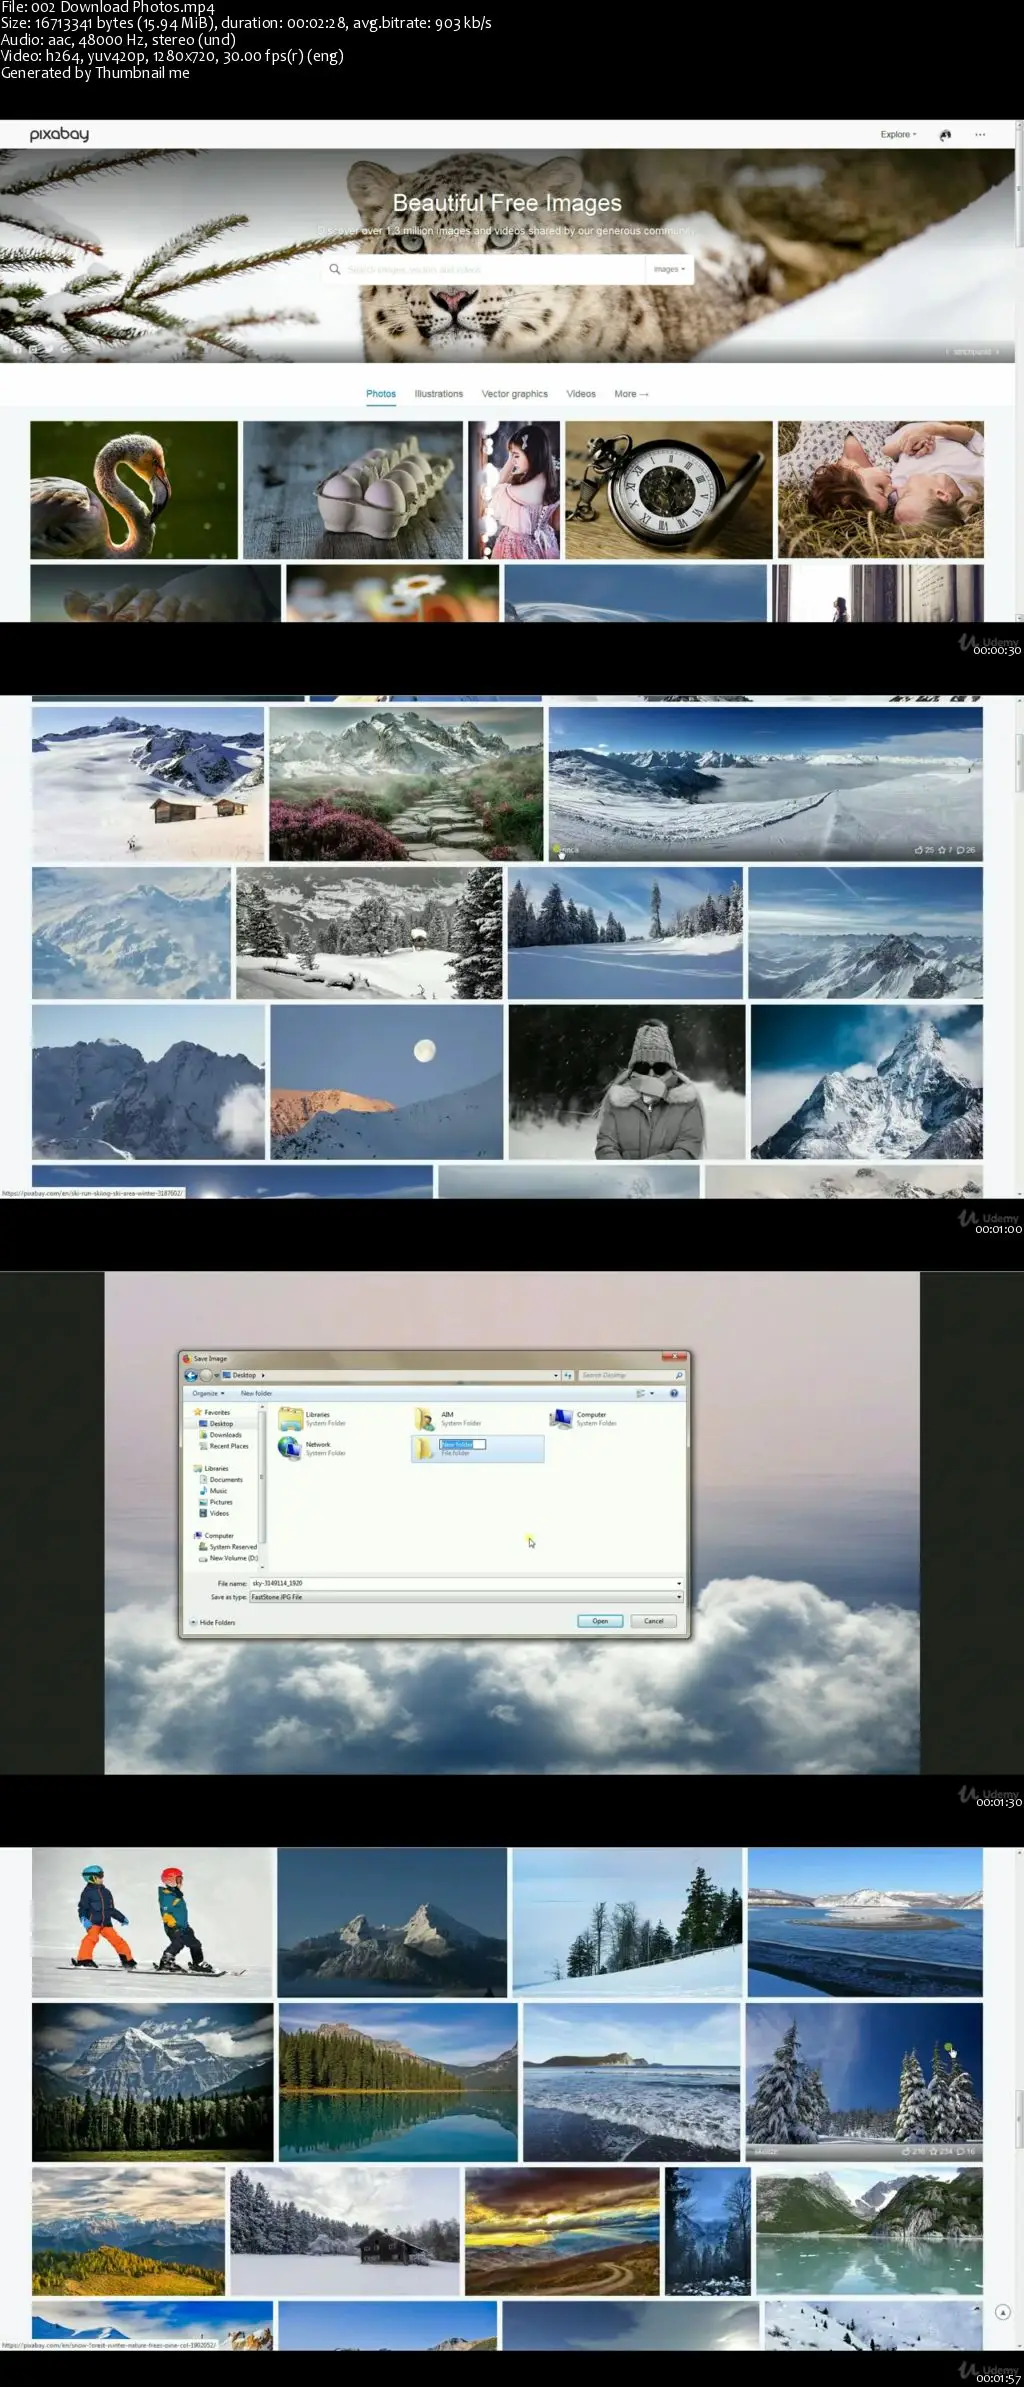This screenshot has width=1024, height=2387.
Task: Open the Computer system folder icon
Action: pos(560,1418)
